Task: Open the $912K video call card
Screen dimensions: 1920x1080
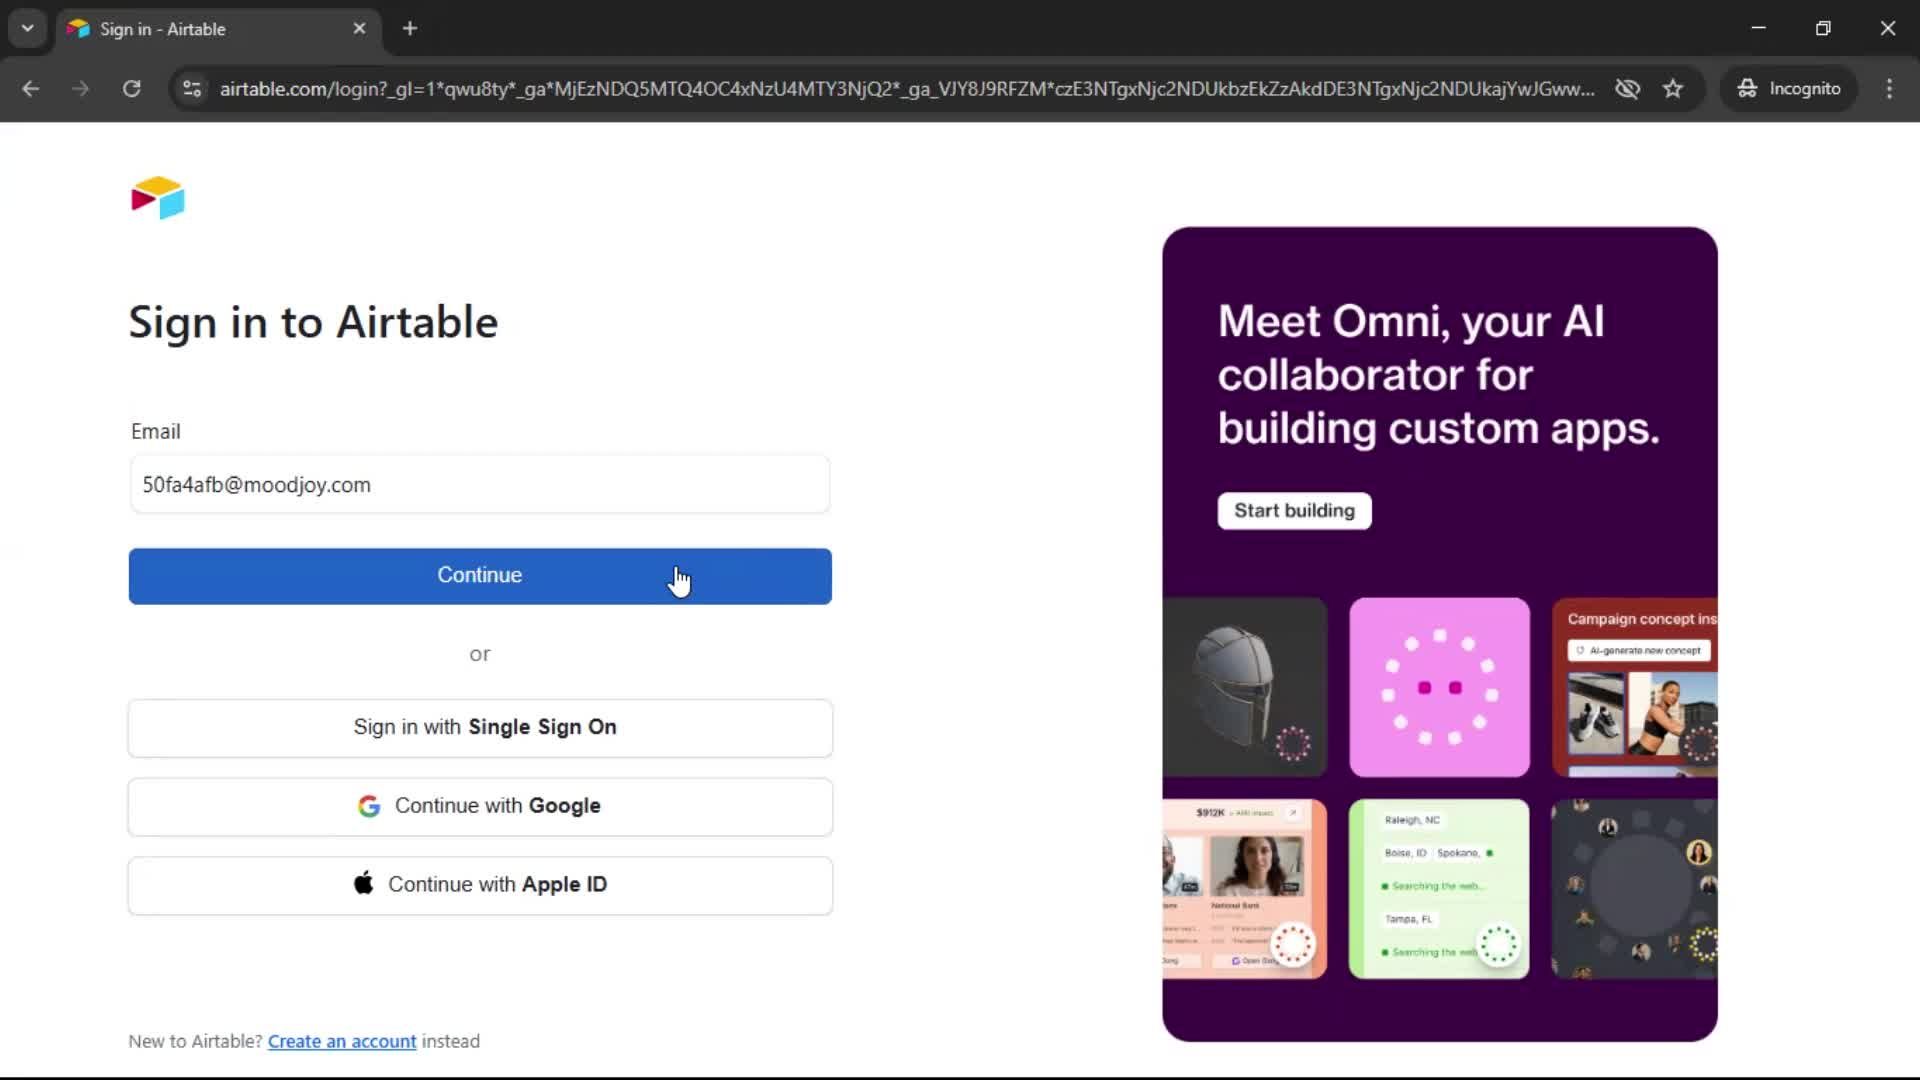Action: [1245, 889]
